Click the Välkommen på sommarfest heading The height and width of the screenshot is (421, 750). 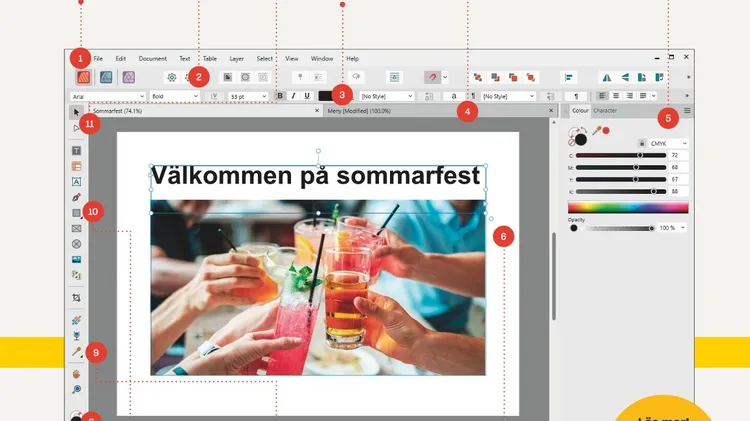[315, 176]
